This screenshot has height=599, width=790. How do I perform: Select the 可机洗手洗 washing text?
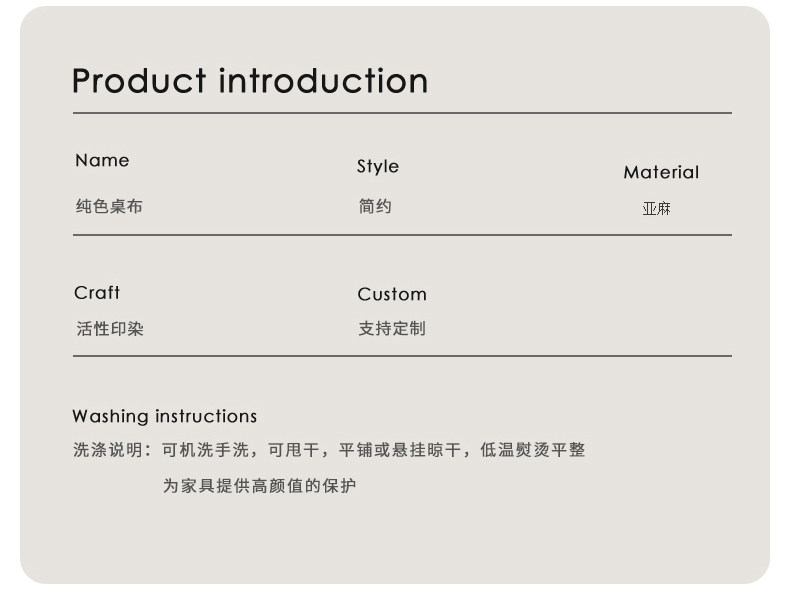[x=203, y=451]
